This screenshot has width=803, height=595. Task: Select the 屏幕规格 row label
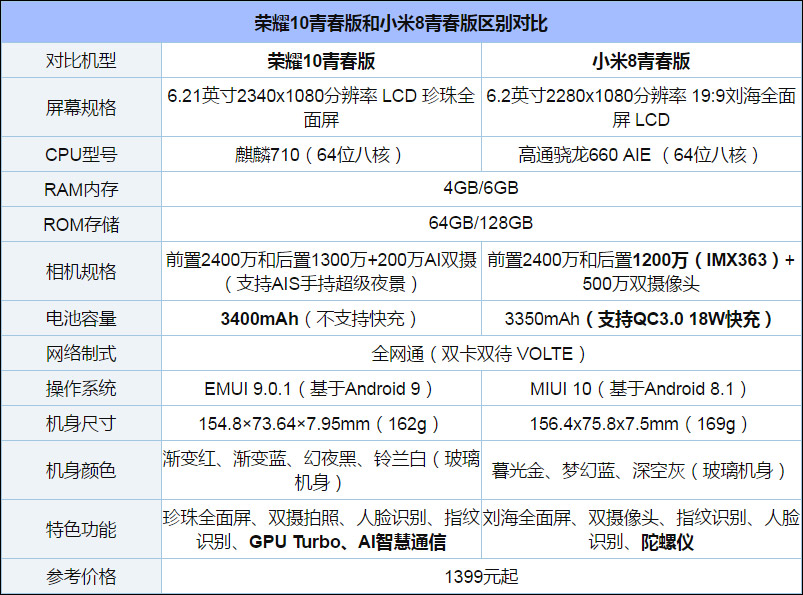click(81, 108)
